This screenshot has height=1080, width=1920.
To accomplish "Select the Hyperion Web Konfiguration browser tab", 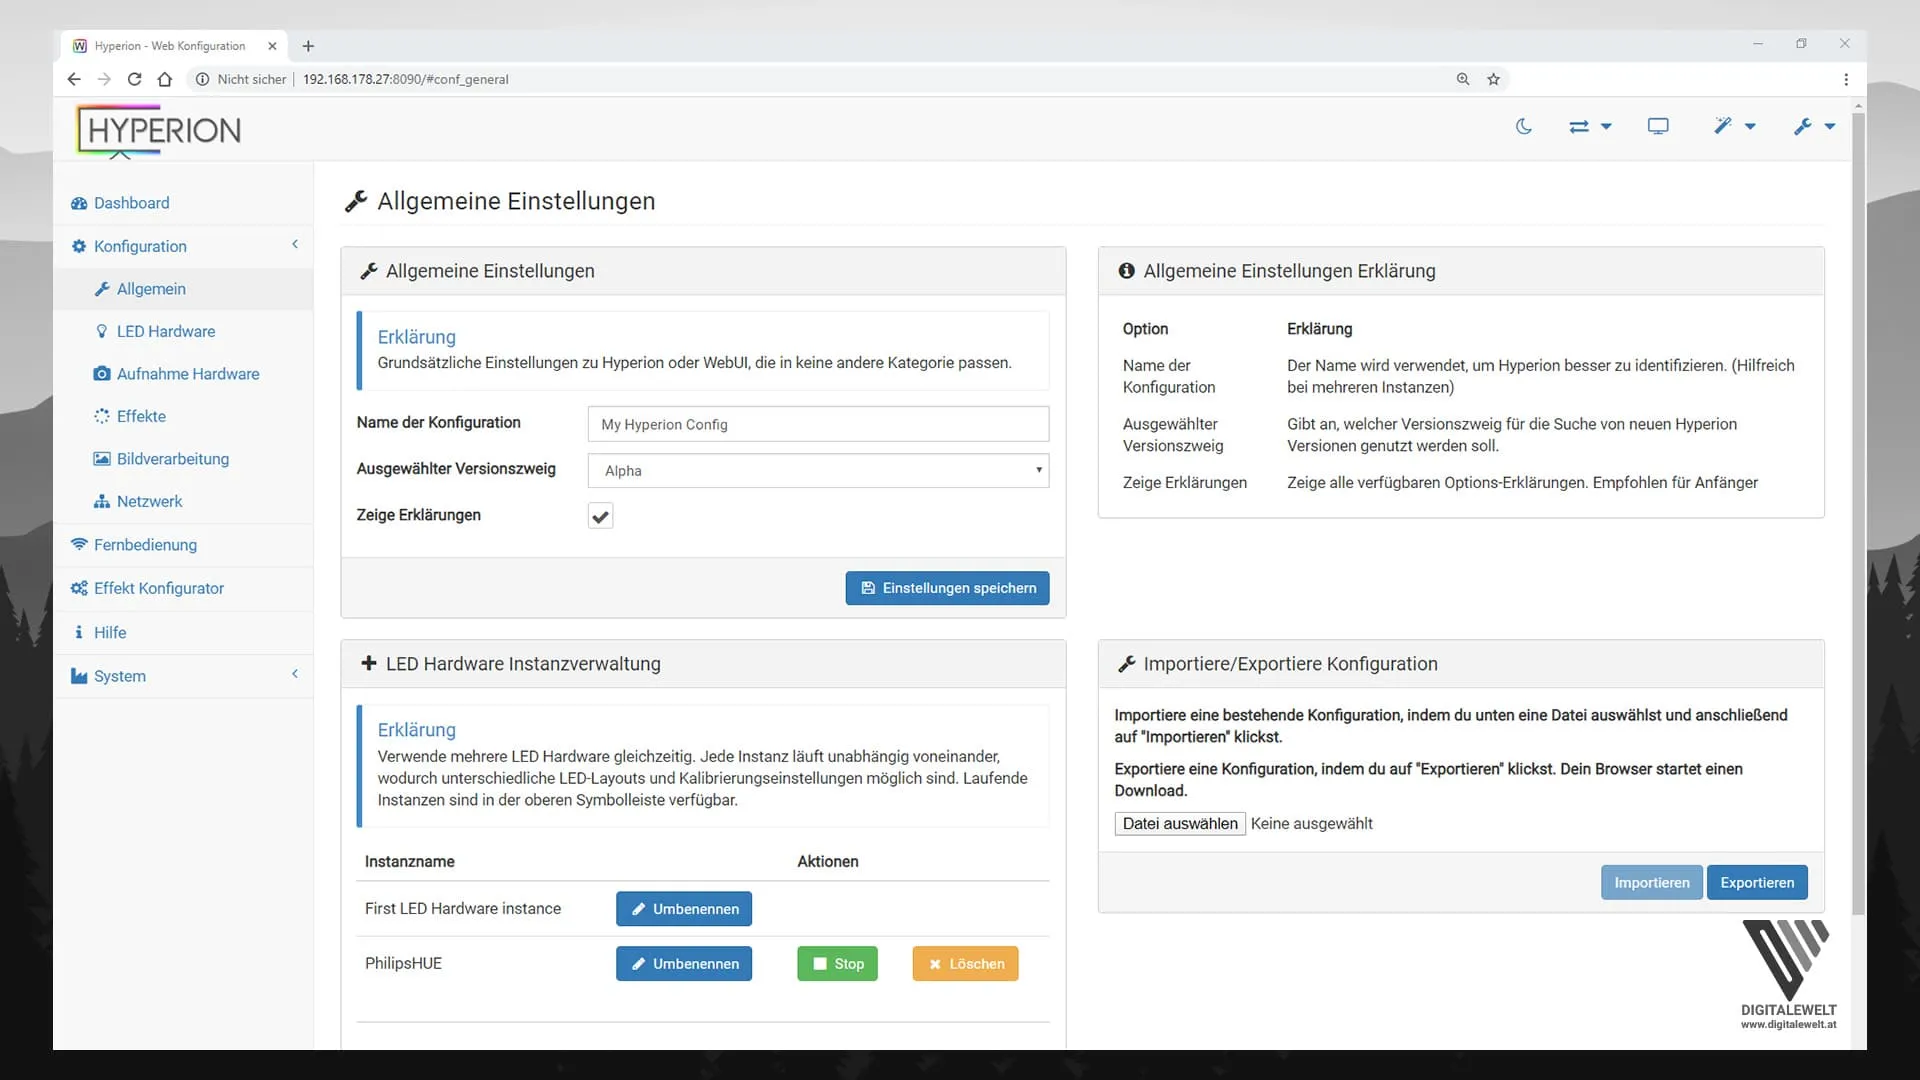I will pos(174,46).
